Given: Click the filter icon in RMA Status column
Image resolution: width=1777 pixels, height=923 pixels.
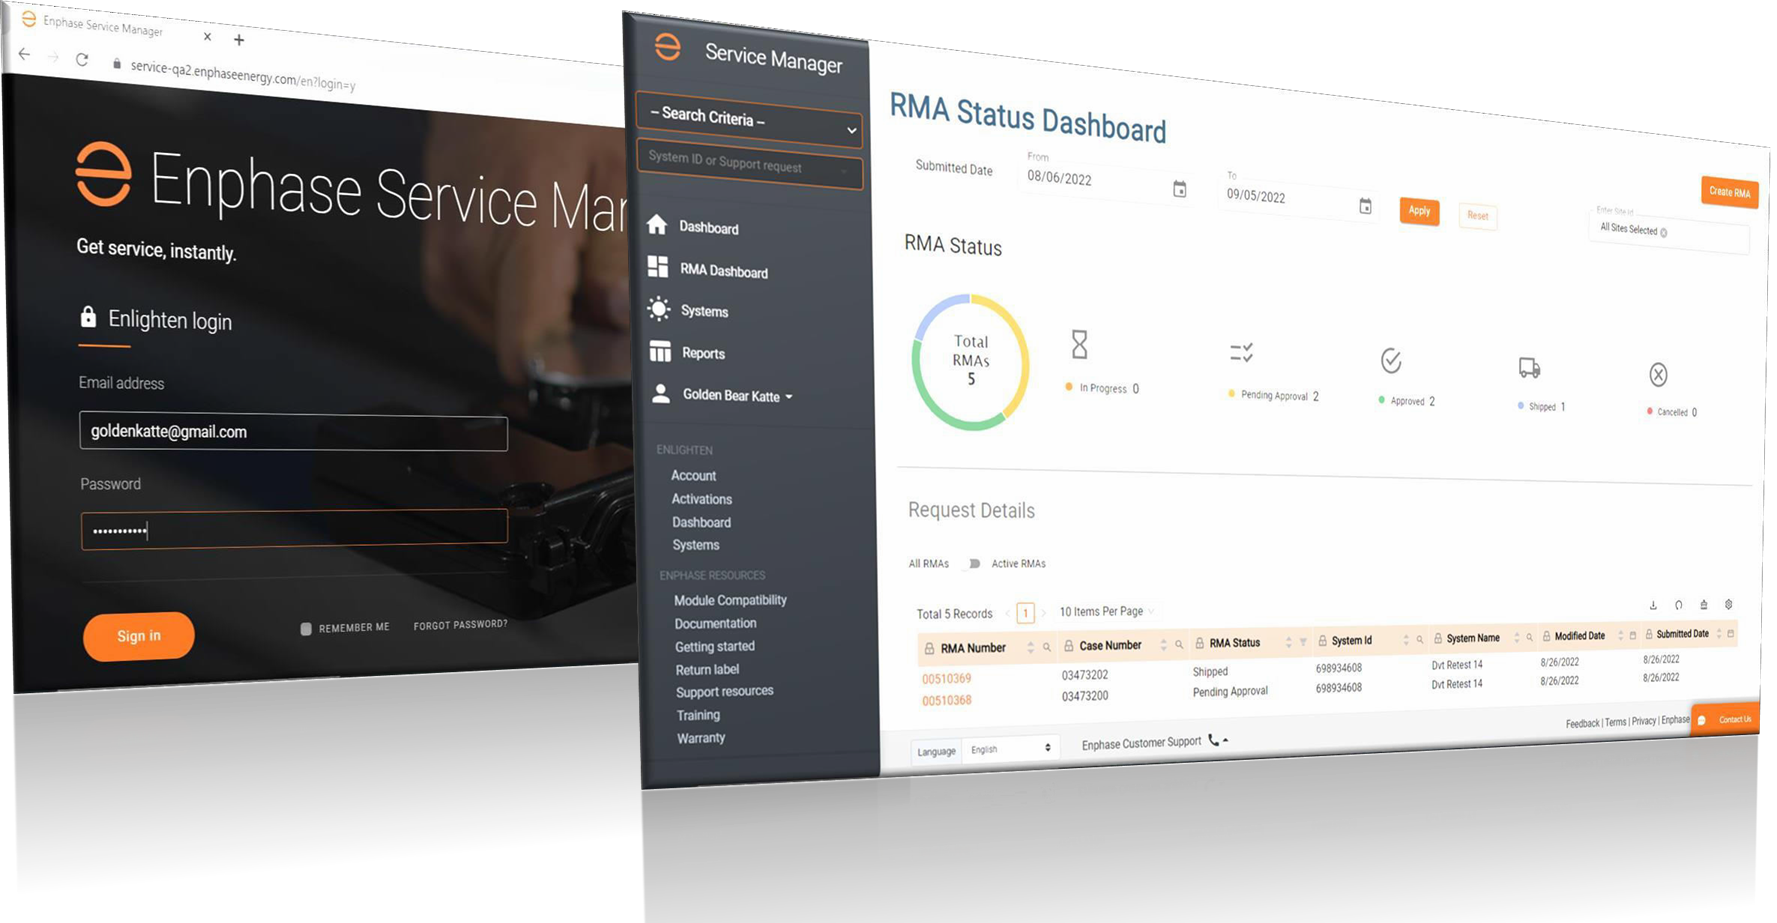Looking at the screenshot, I should [x=1303, y=642].
